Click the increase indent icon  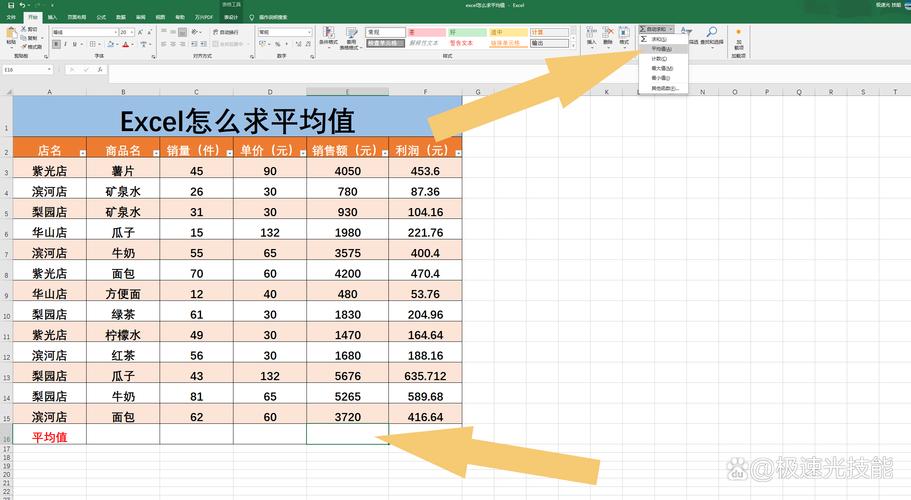(x=203, y=44)
